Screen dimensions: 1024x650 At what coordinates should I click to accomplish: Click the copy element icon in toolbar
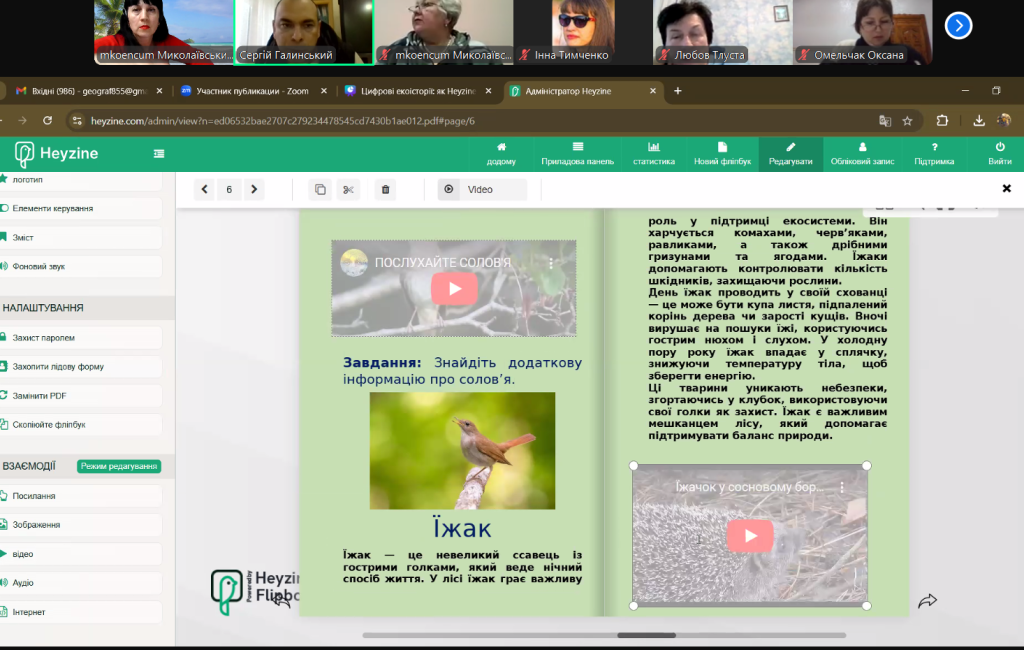pos(320,189)
